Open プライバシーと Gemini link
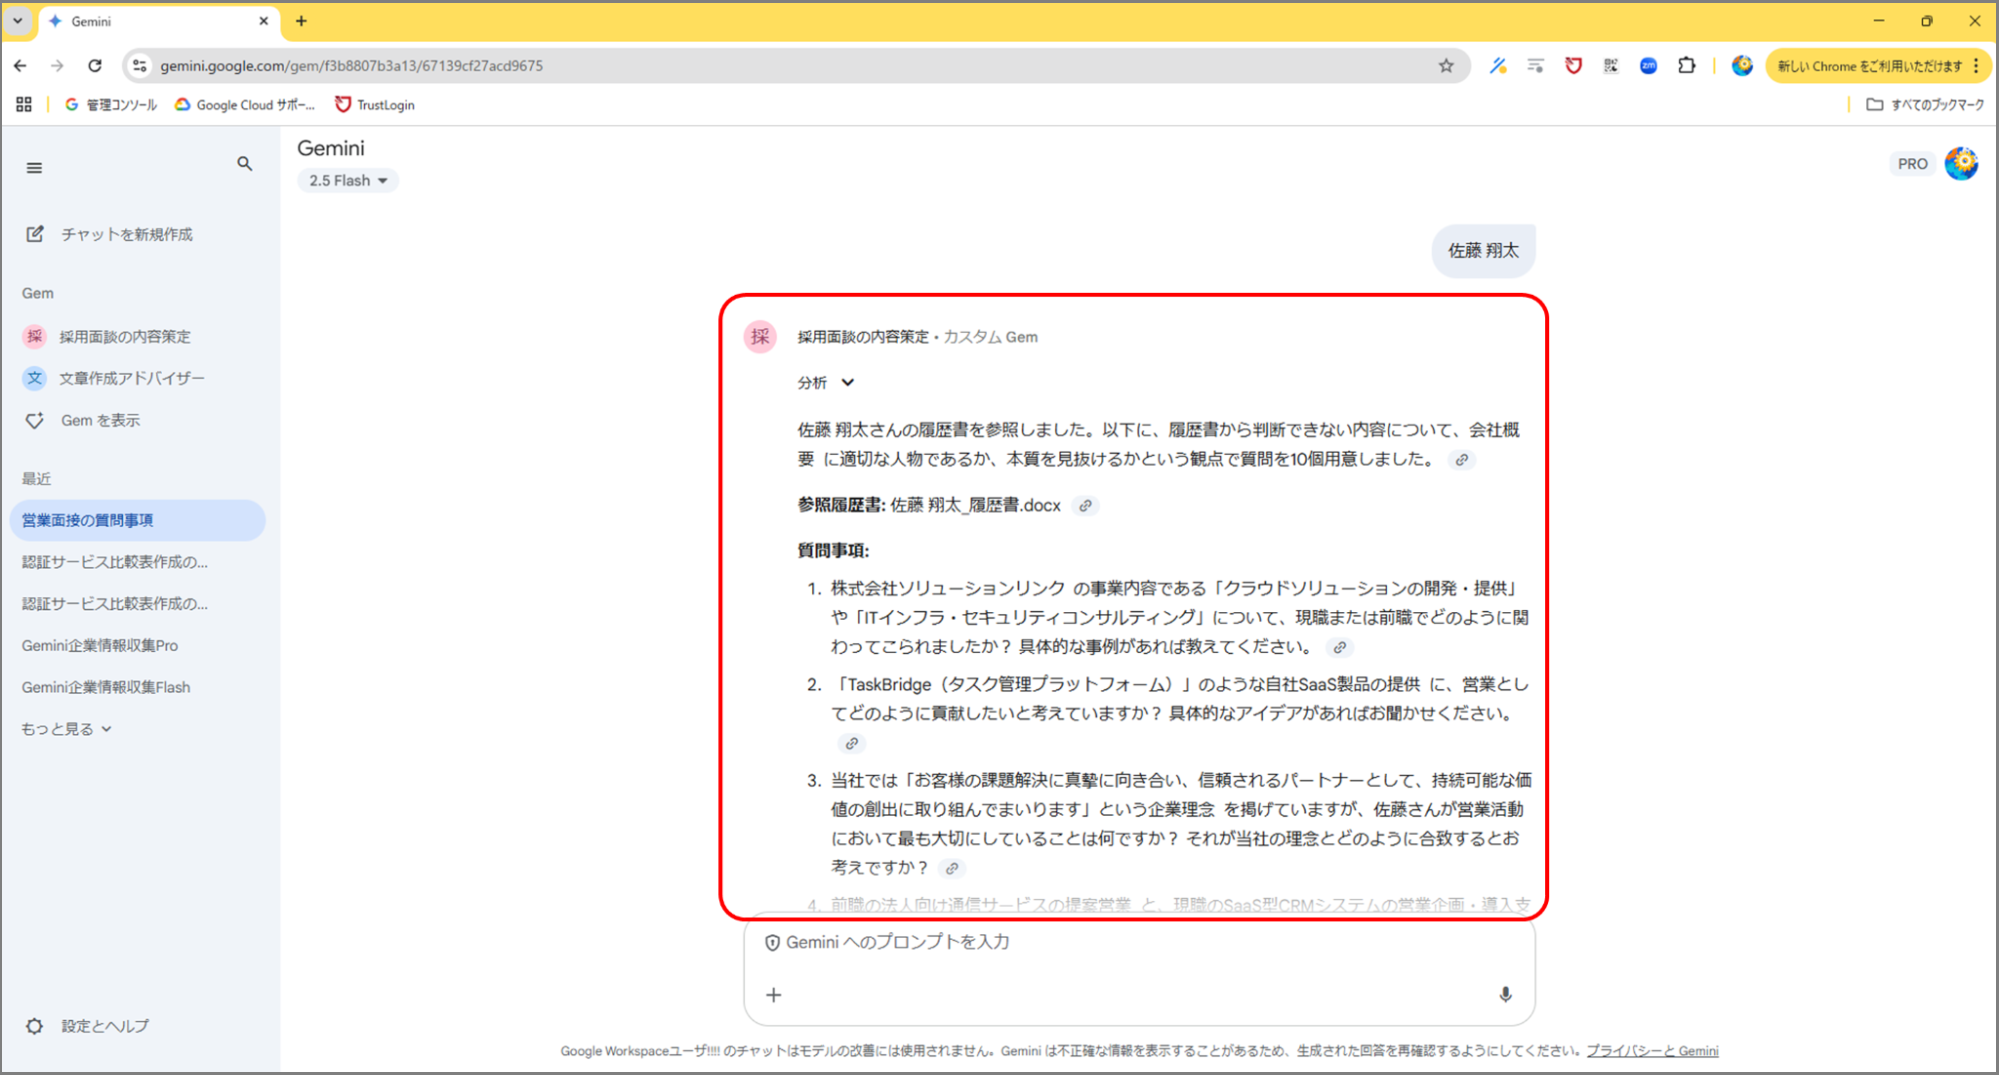This screenshot has height=1075, width=1999. pos(1652,1051)
